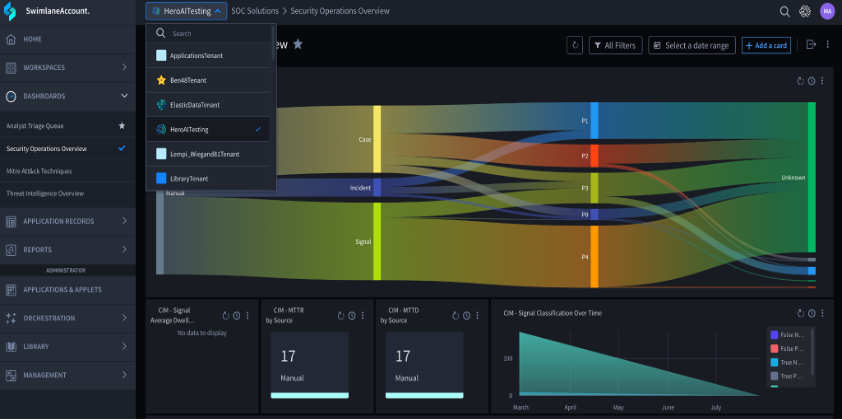Click the Sankey card clock icon
The width and height of the screenshot is (842, 420).
click(x=811, y=81)
